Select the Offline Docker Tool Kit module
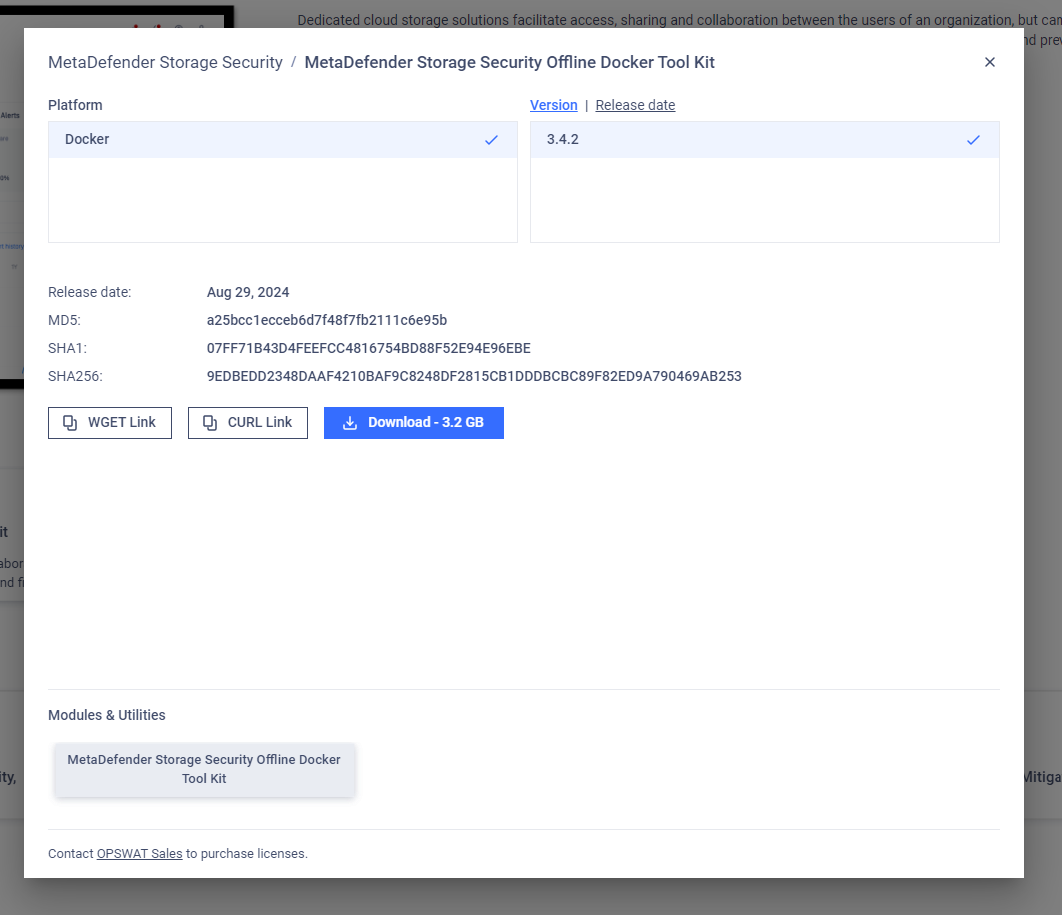 pos(204,769)
